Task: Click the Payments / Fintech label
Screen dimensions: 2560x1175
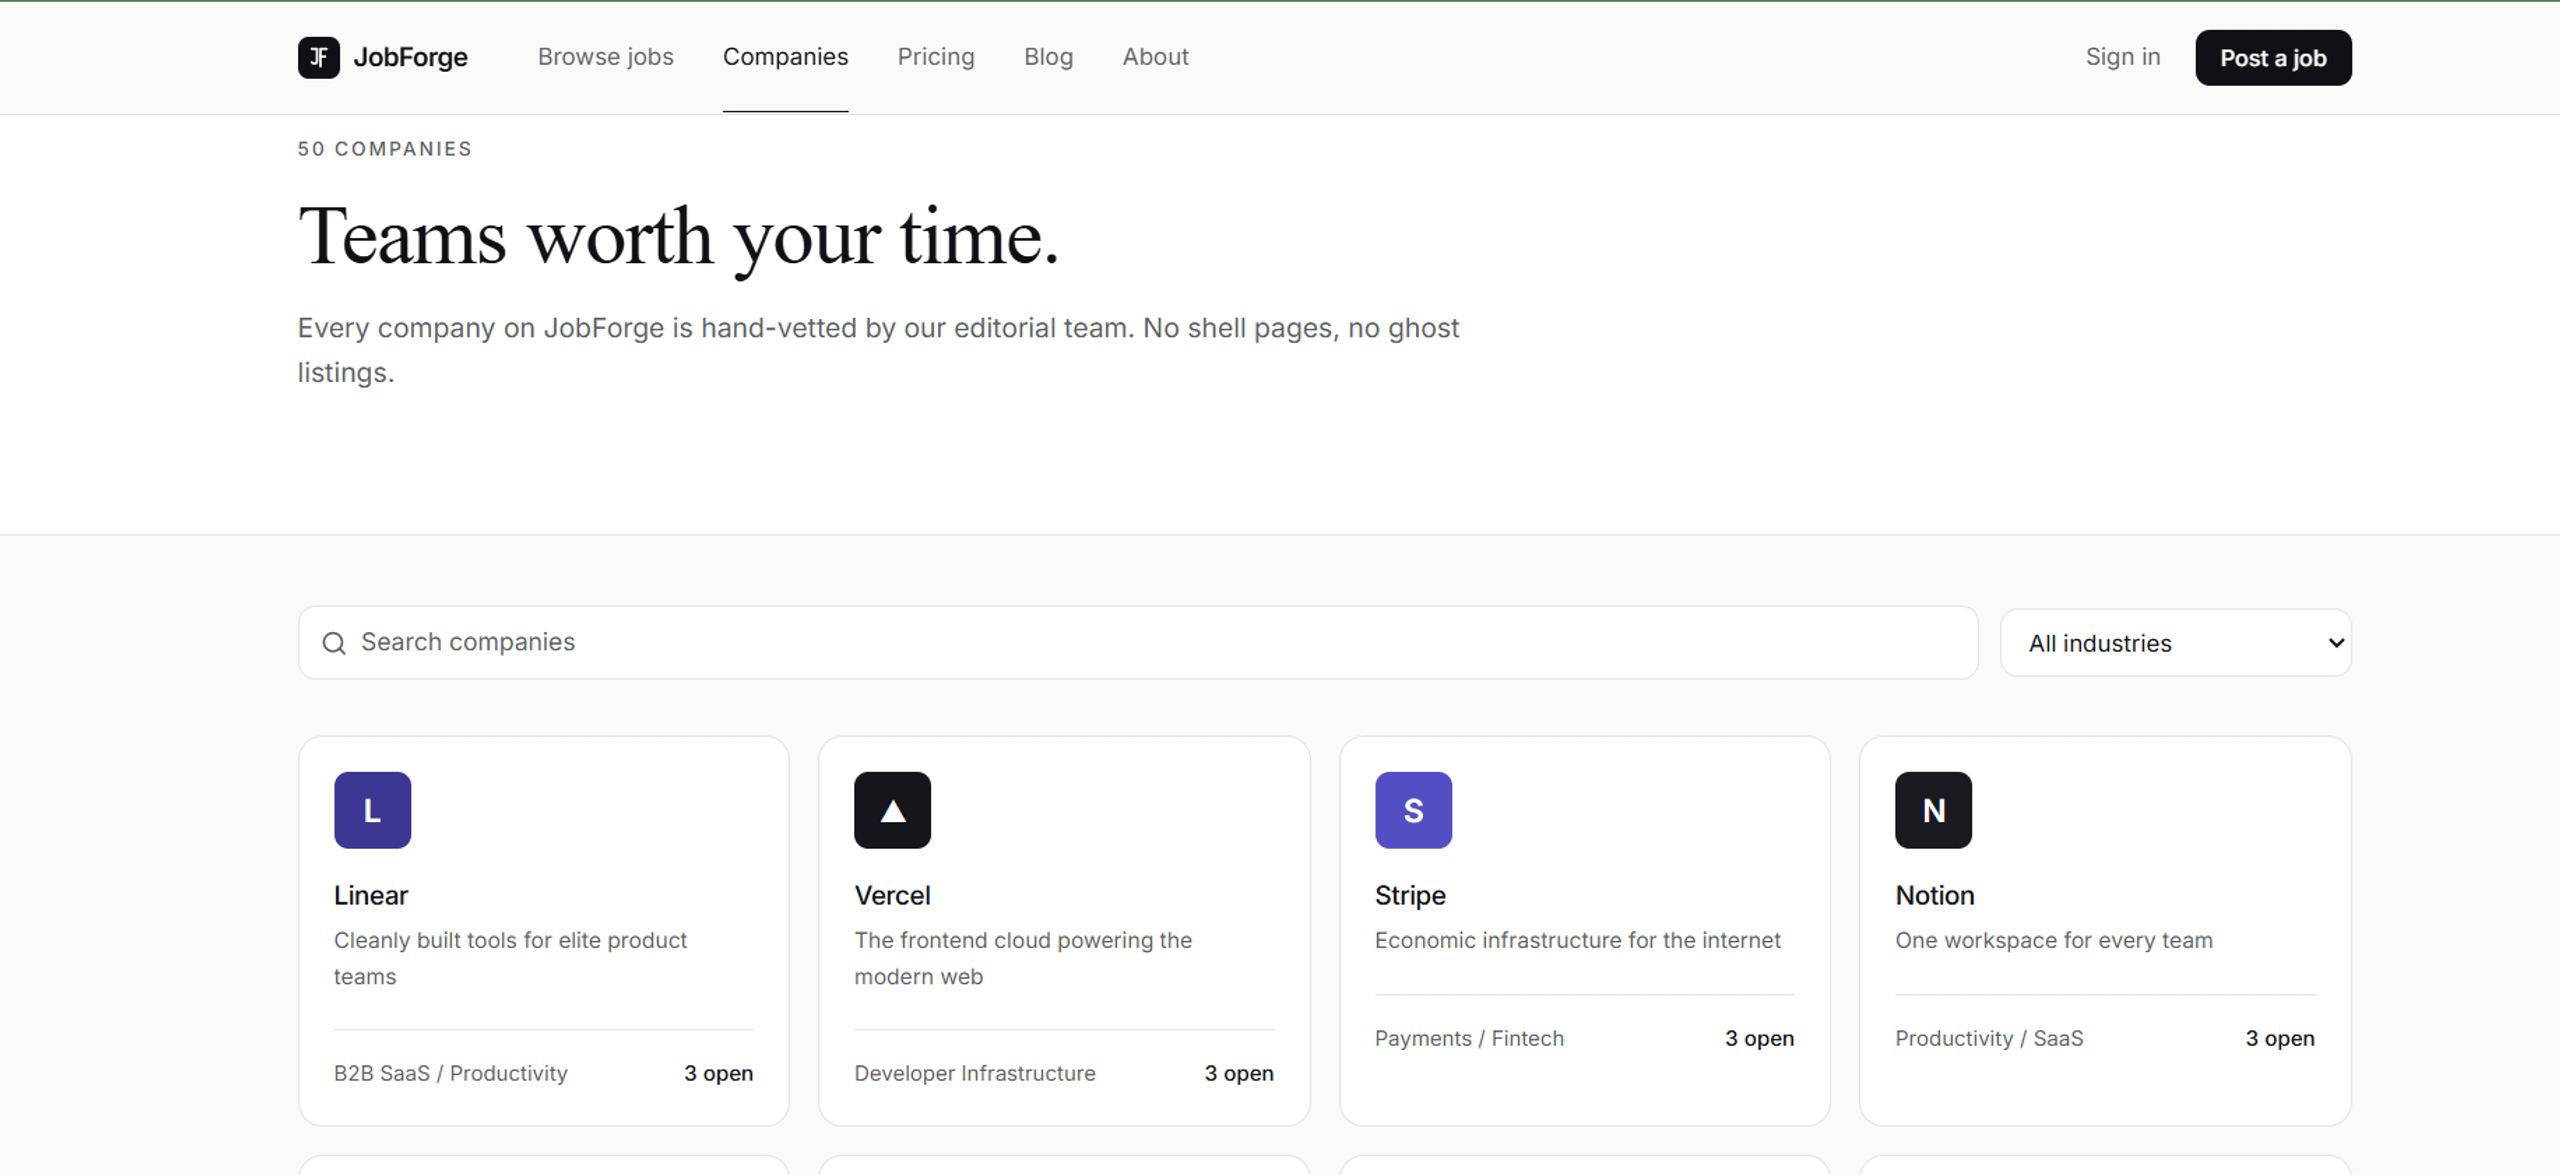Action: [1469, 1039]
